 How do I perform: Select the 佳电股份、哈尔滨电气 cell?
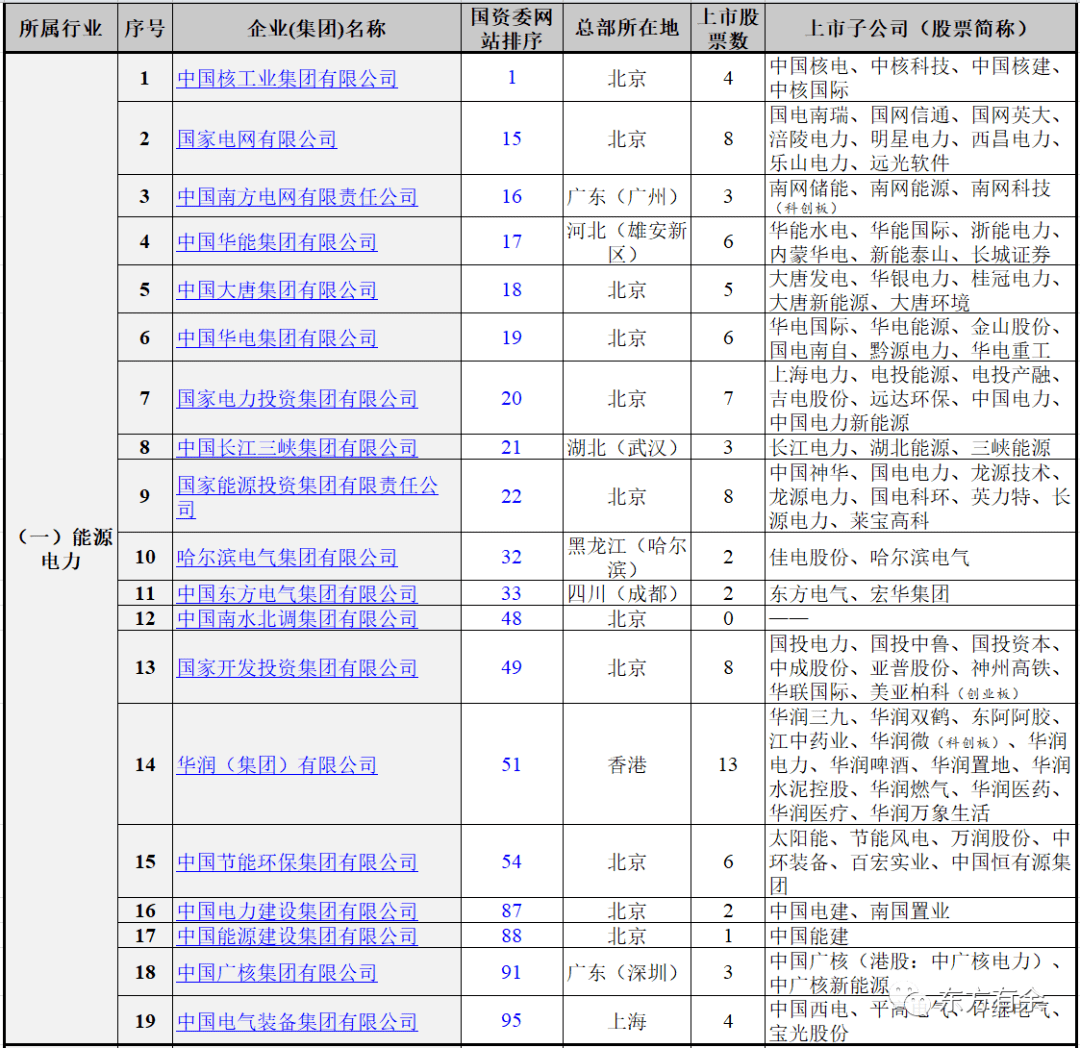[920, 556]
